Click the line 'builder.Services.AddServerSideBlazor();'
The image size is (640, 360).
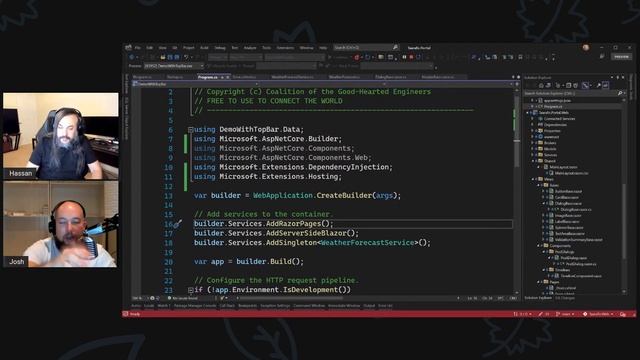click(x=276, y=233)
